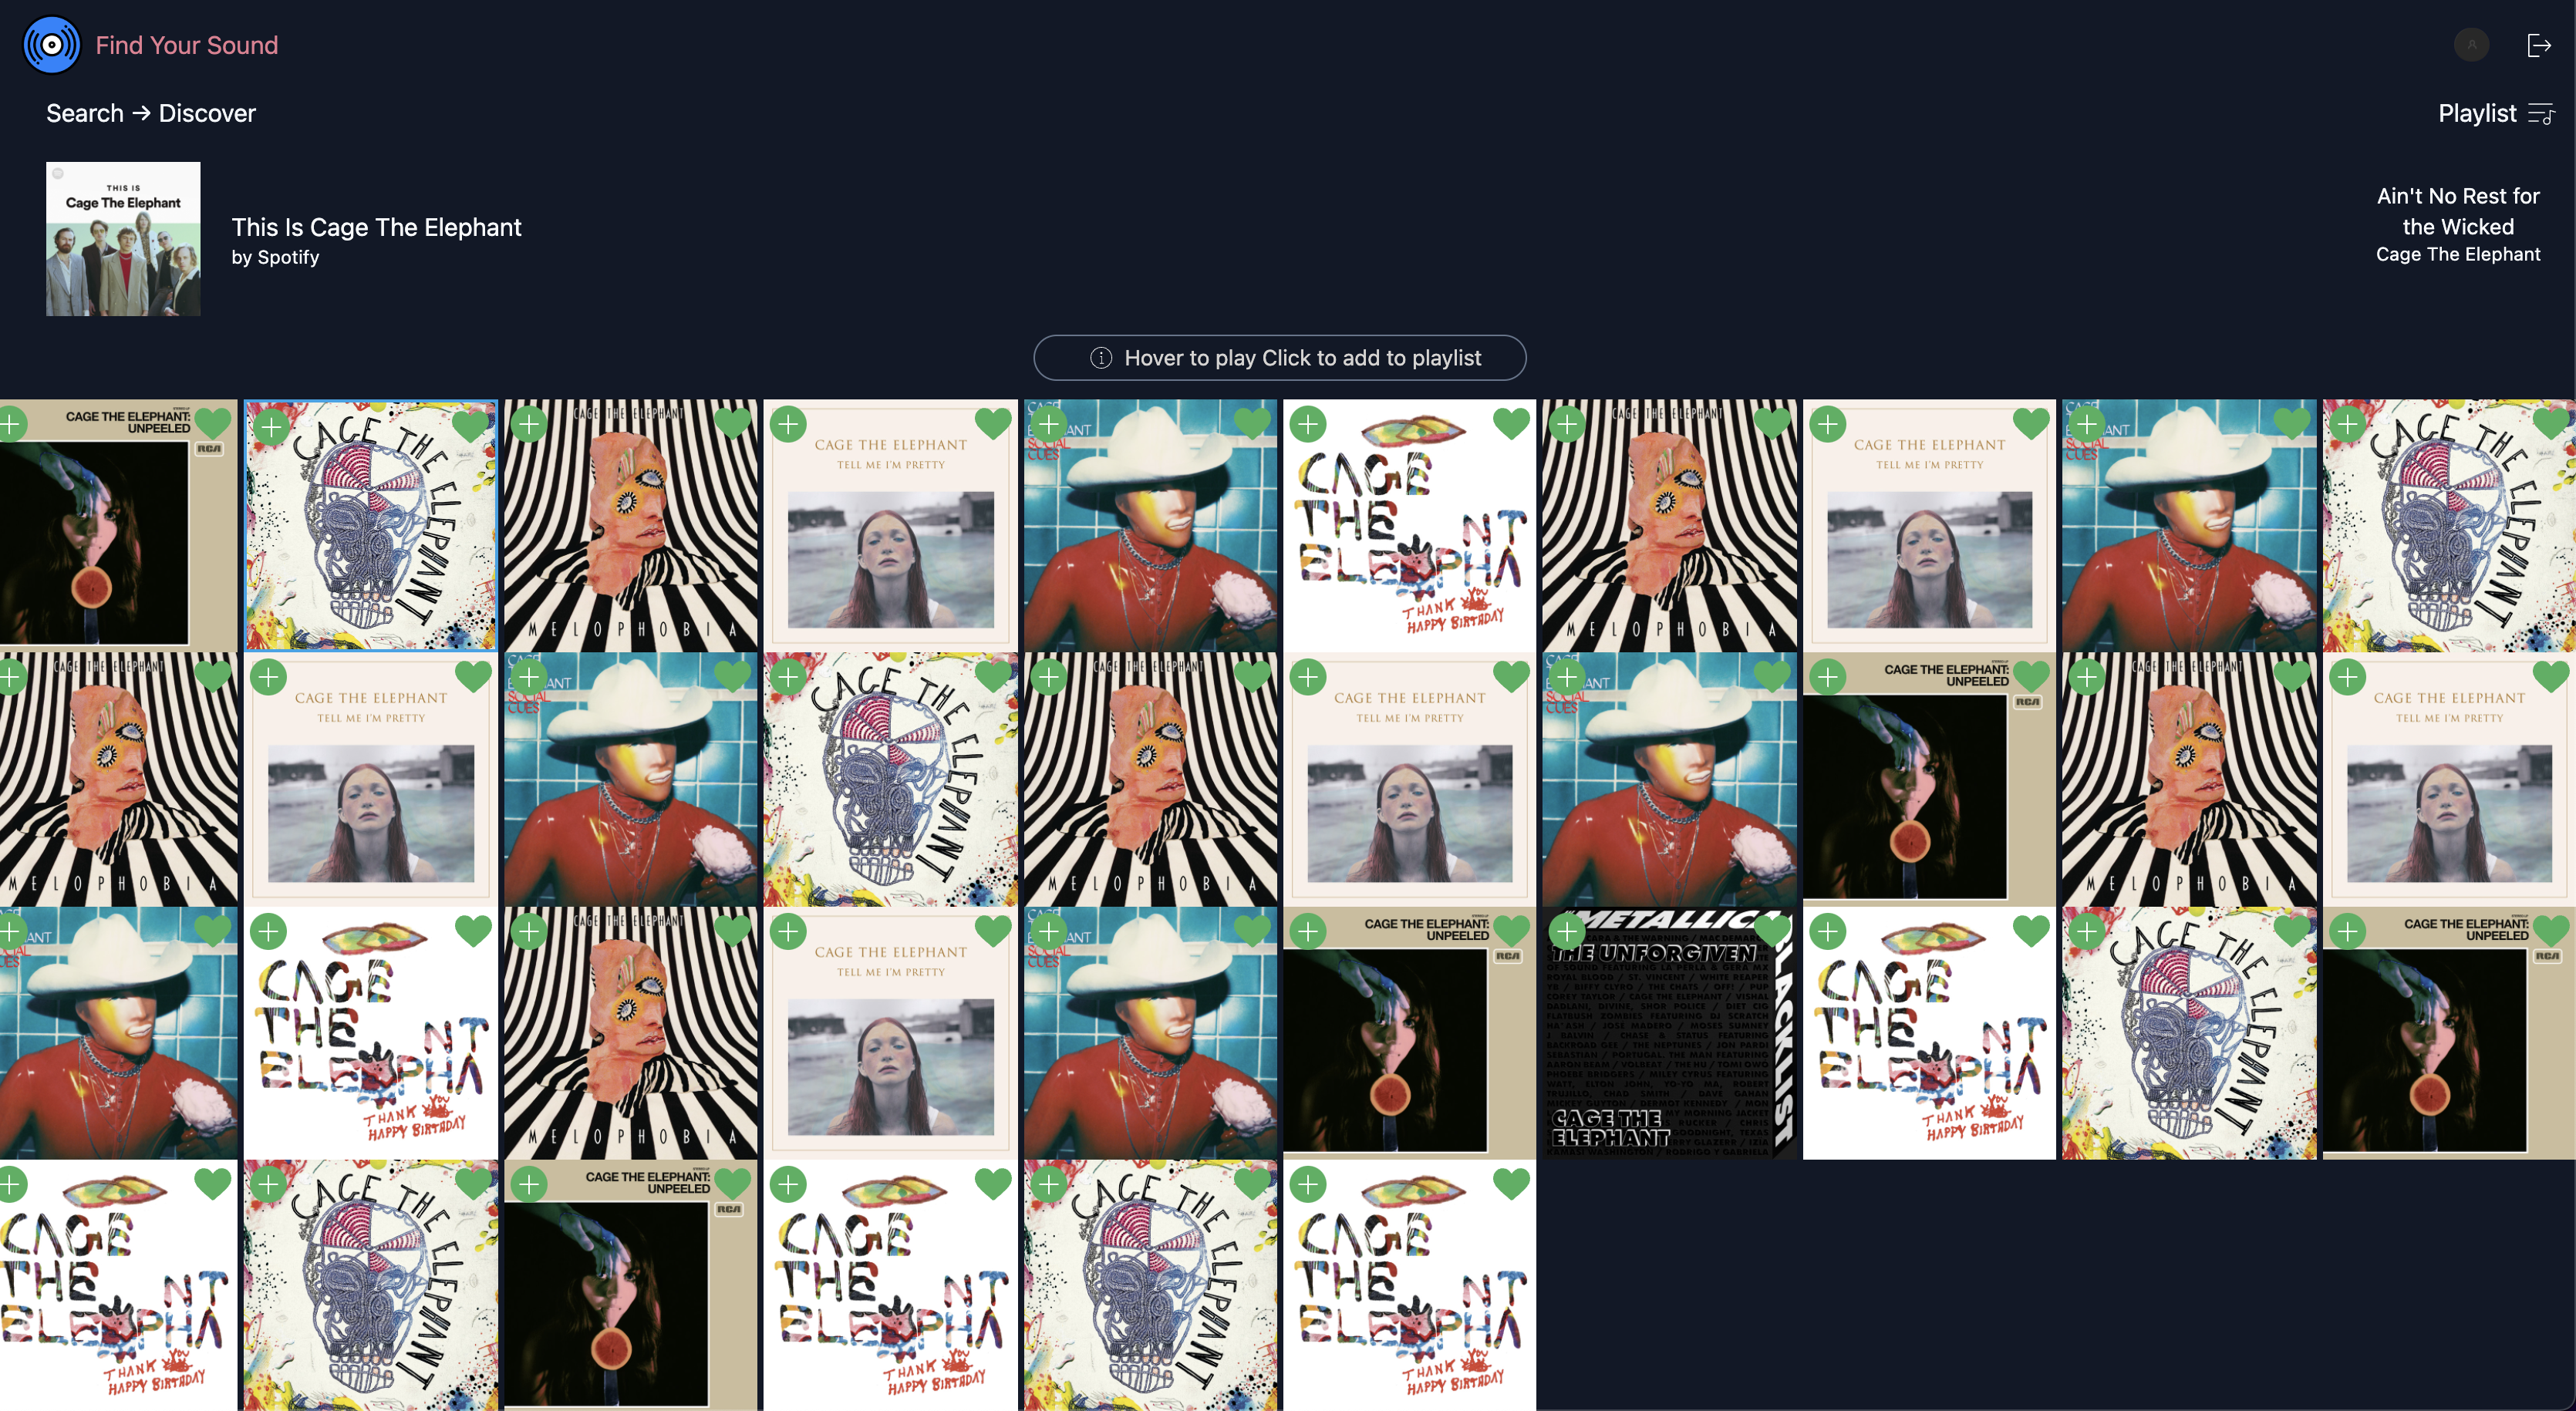Viewport: 2576px width, 1411px height.
Task: Open the Playlist panel
Action: [x=2477, y=113]
